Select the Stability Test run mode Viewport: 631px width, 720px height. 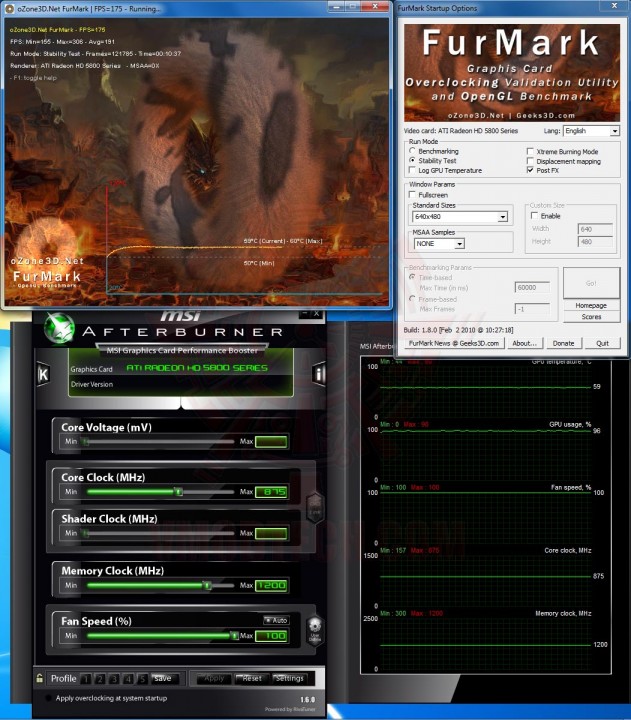tap(412, 160)
